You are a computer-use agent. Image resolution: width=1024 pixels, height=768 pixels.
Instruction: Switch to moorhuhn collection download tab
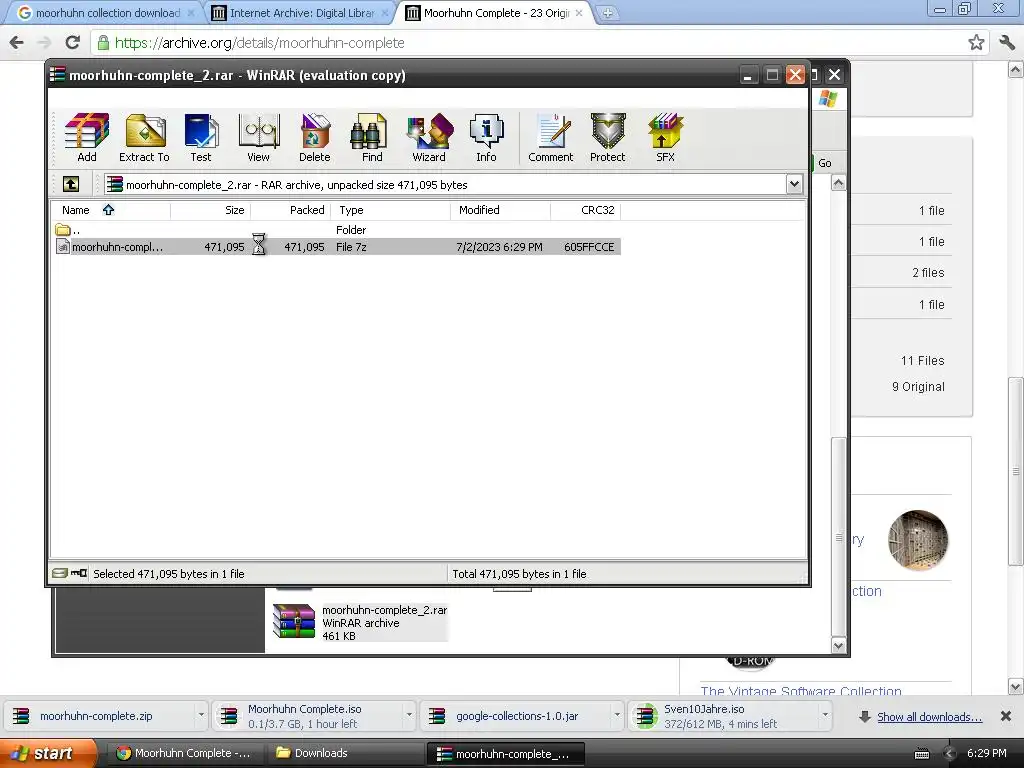pyautogui.click(x=104, y=13)
